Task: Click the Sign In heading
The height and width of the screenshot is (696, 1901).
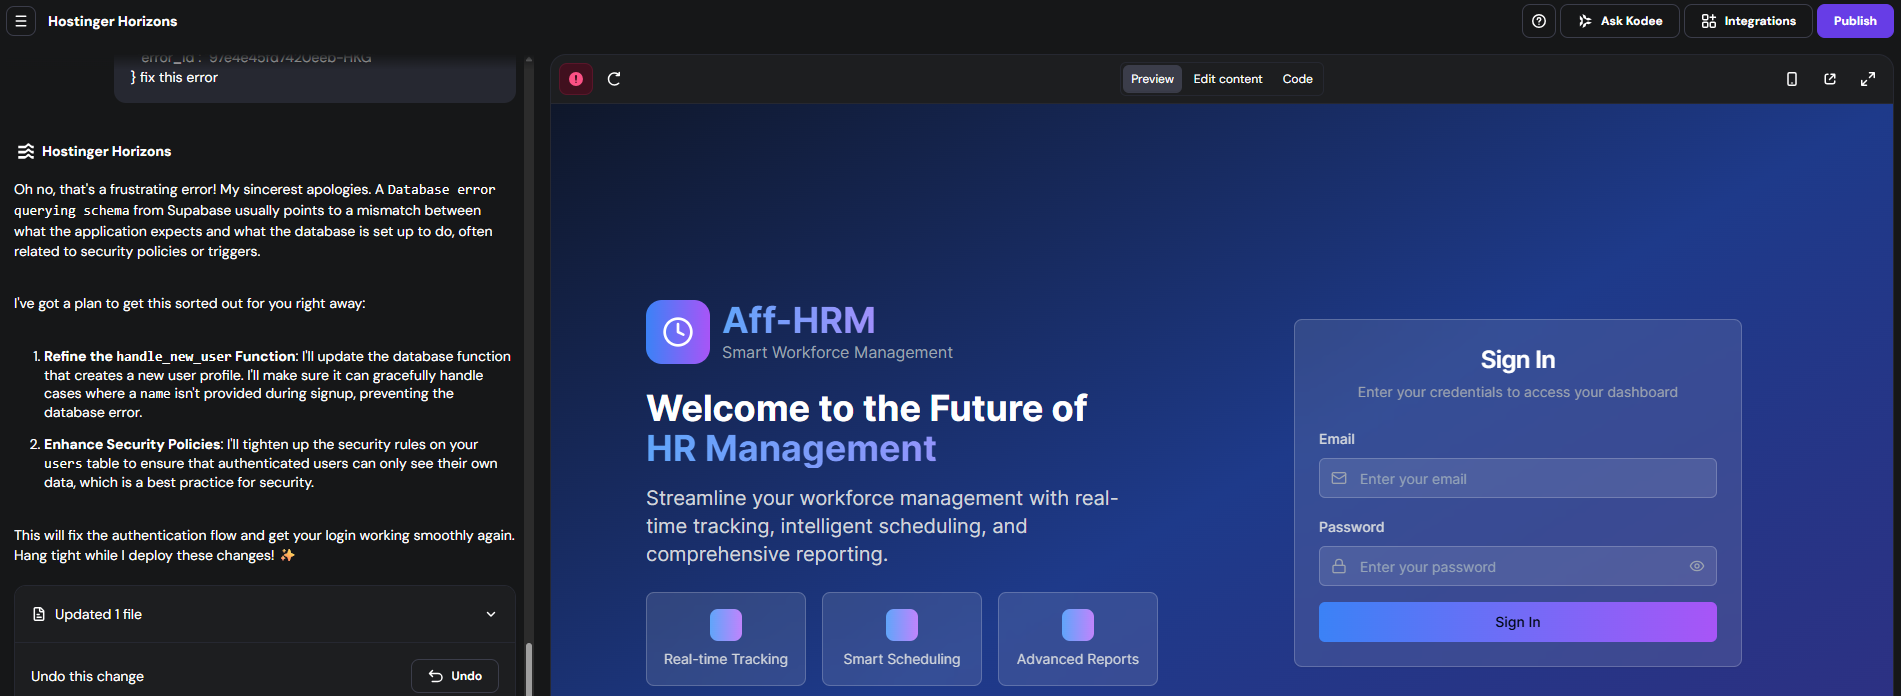Action: (1517, 360)
